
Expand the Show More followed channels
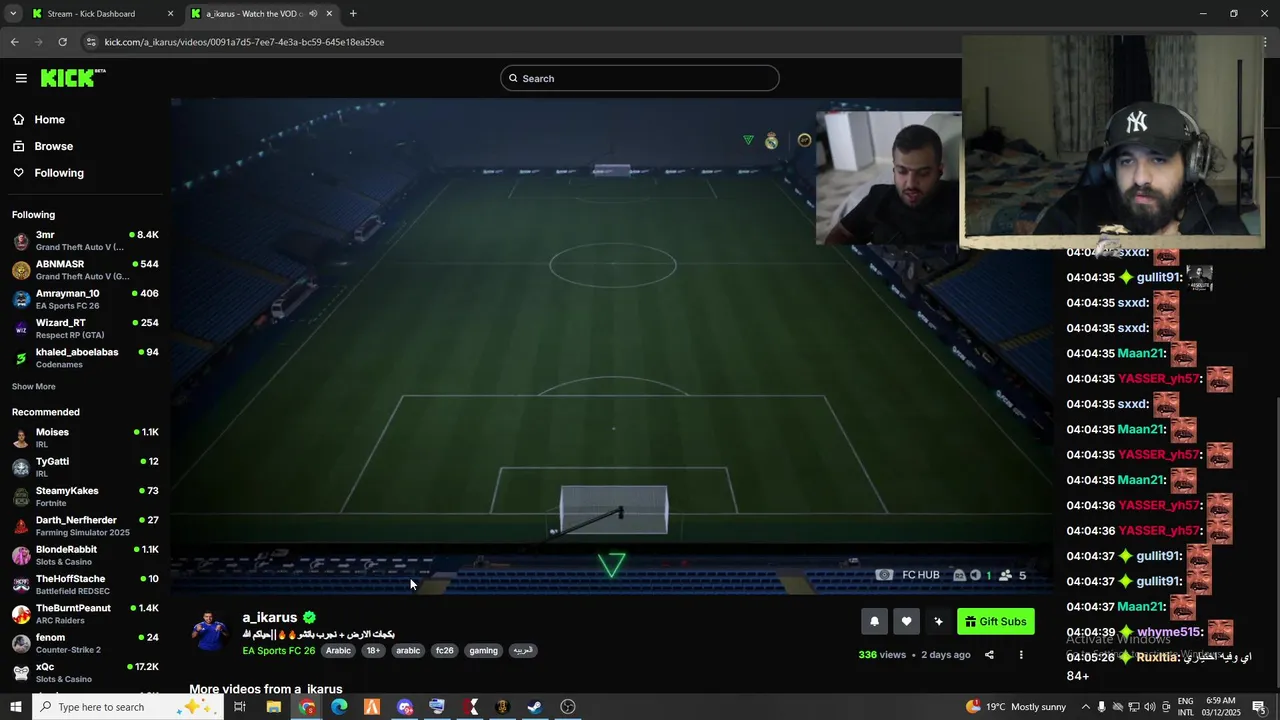(34, 387)
